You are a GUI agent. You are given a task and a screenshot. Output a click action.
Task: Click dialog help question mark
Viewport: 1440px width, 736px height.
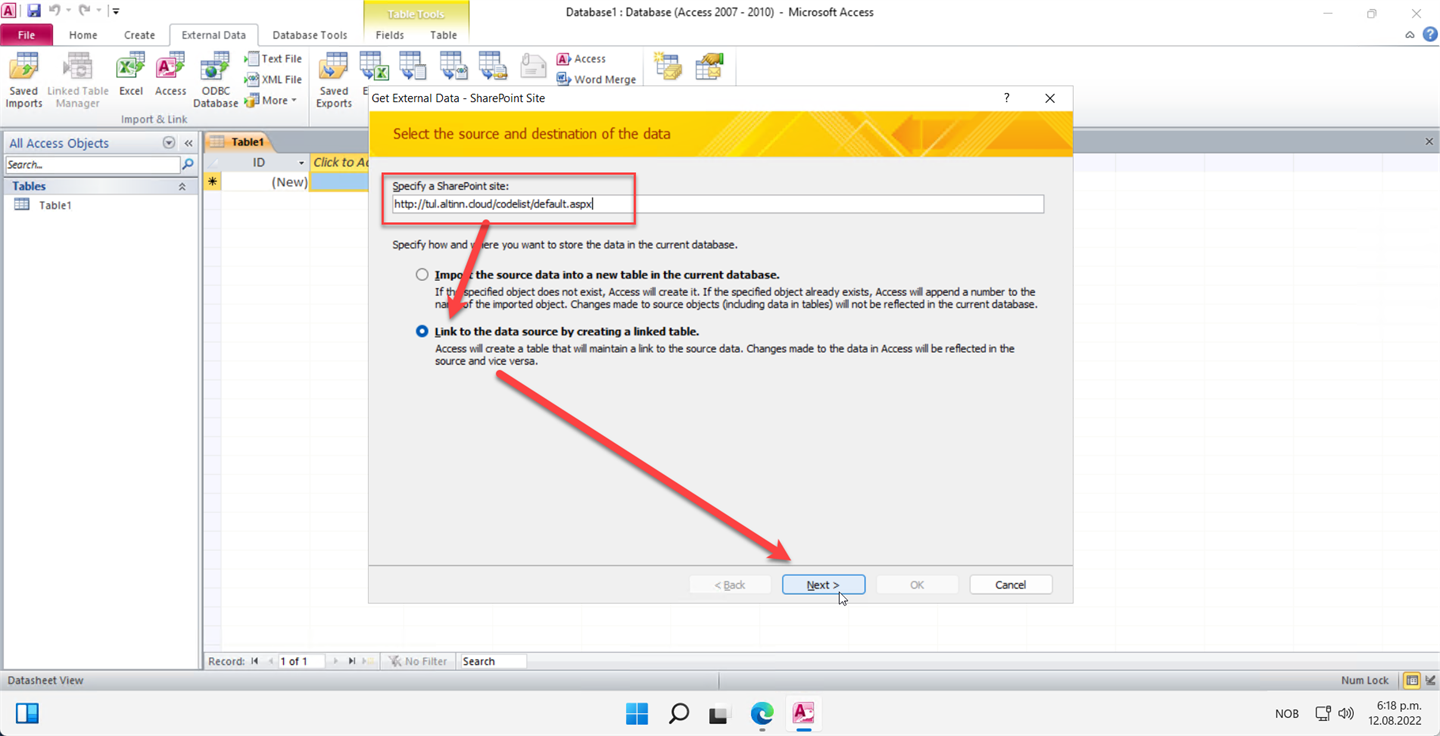(1007, 98)
